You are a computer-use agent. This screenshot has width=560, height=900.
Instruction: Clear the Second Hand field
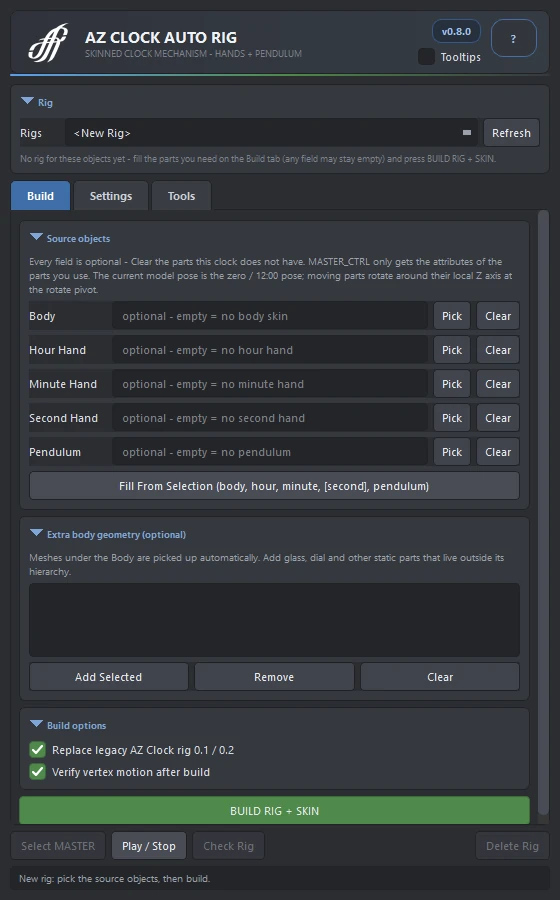(498, 418)
